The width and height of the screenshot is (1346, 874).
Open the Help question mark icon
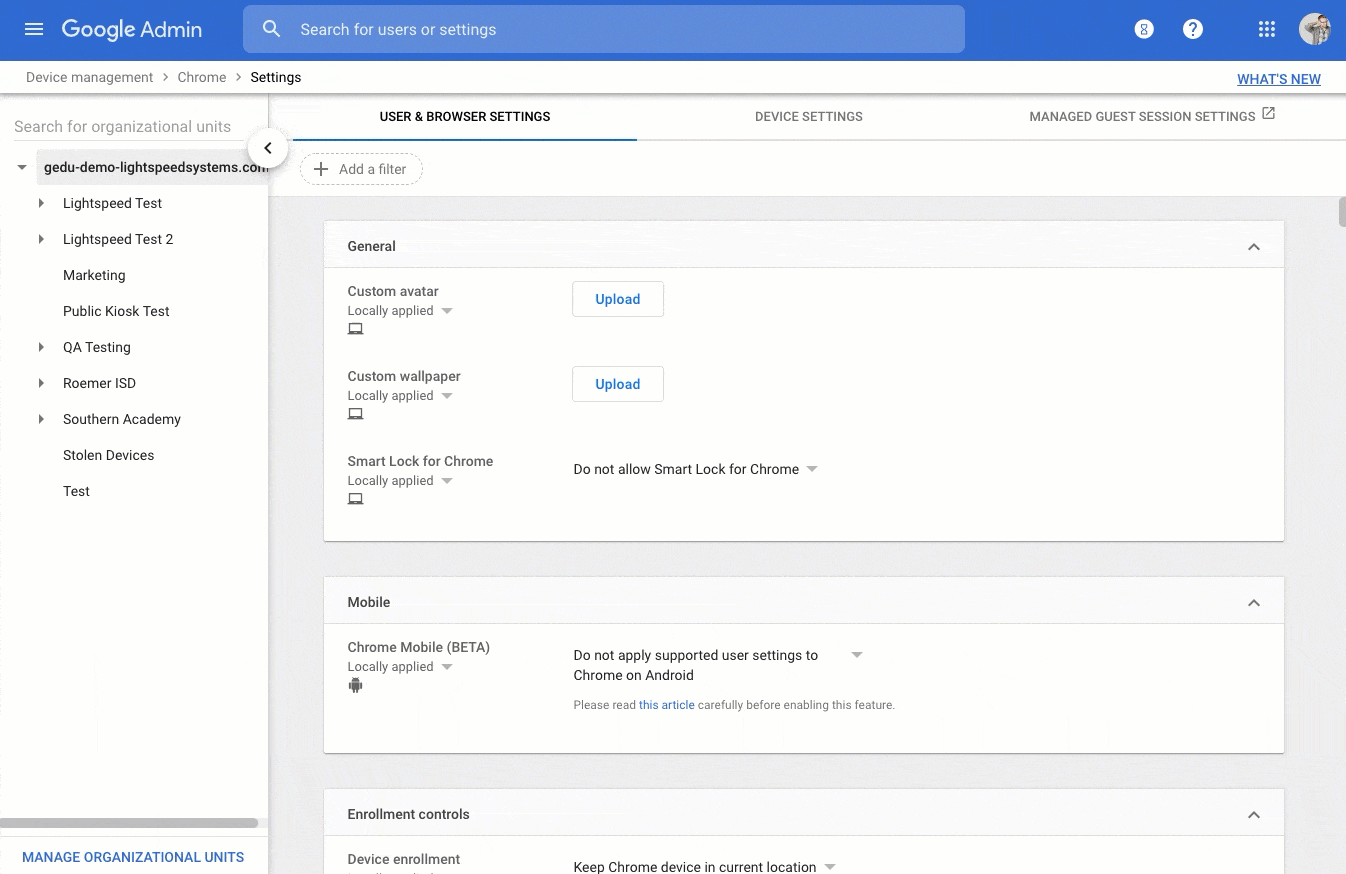tap(1193, 29)
